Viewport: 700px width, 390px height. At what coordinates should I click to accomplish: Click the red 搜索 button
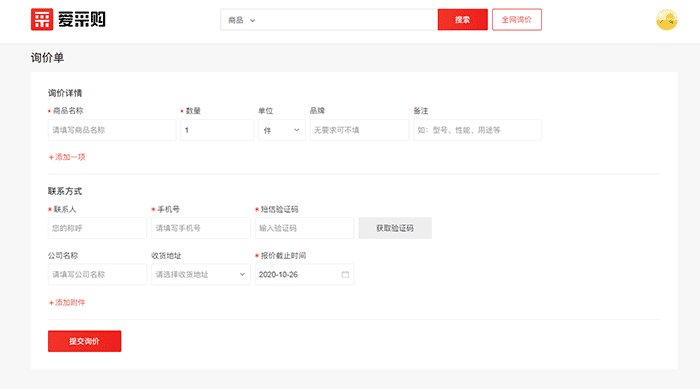[x=462, y=20]
